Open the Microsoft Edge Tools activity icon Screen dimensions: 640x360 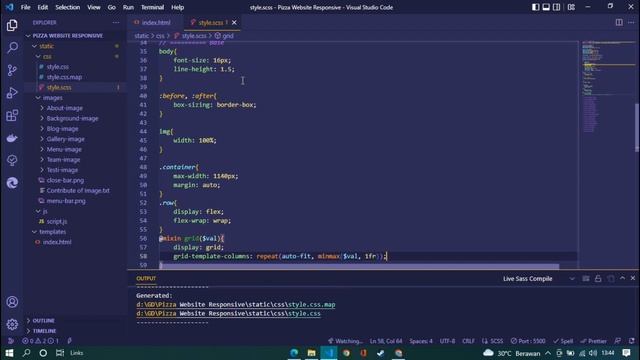(x=12, y=183)
